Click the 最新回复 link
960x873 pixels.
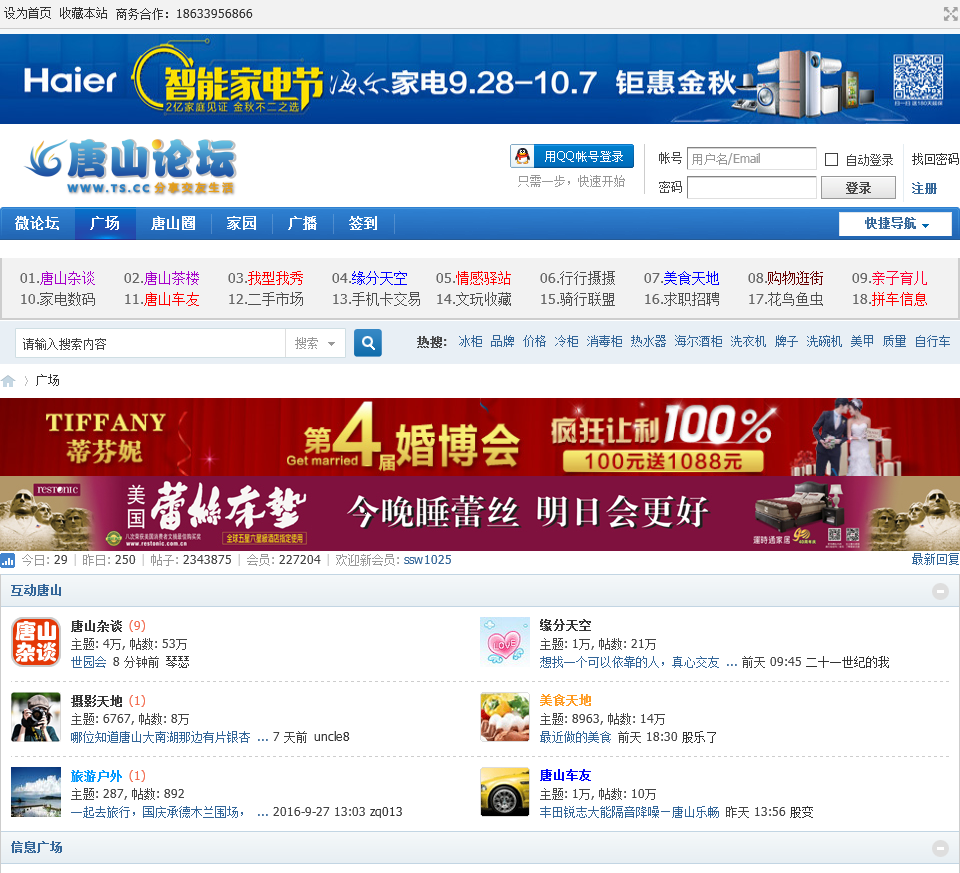click(x=935, y=560)
